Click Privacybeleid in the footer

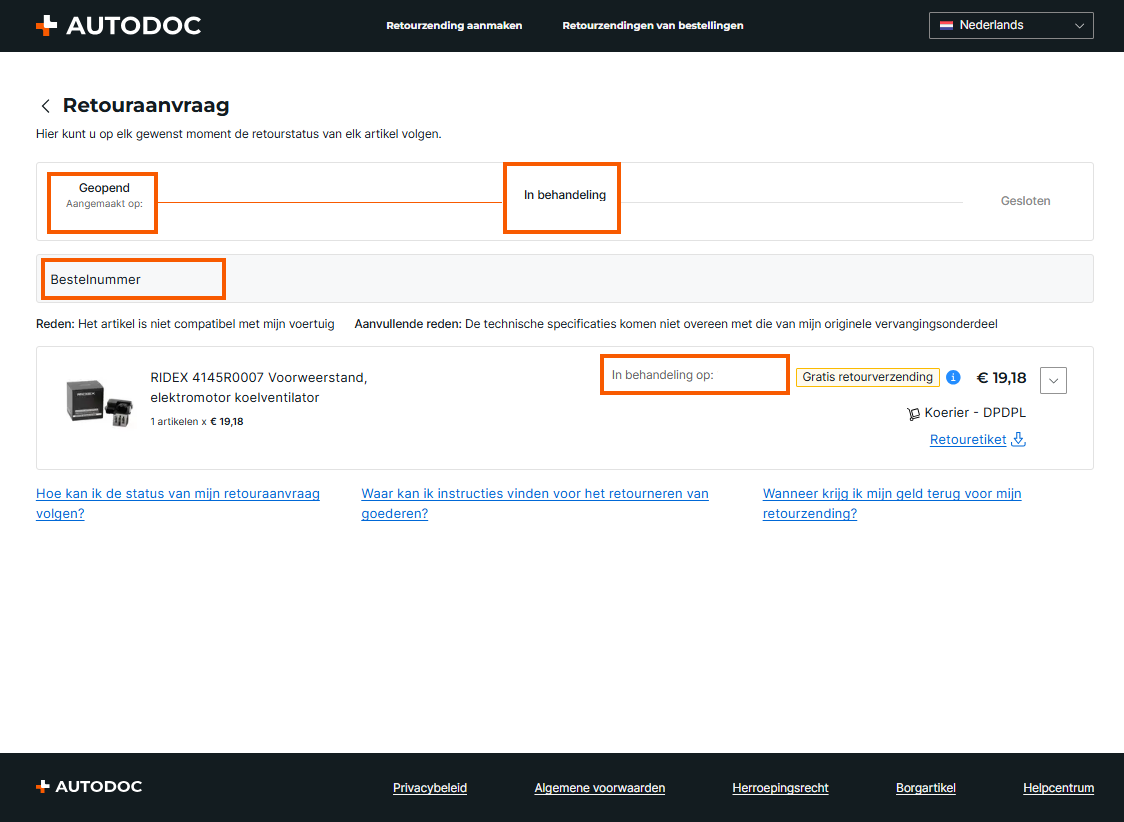[430, 788]
